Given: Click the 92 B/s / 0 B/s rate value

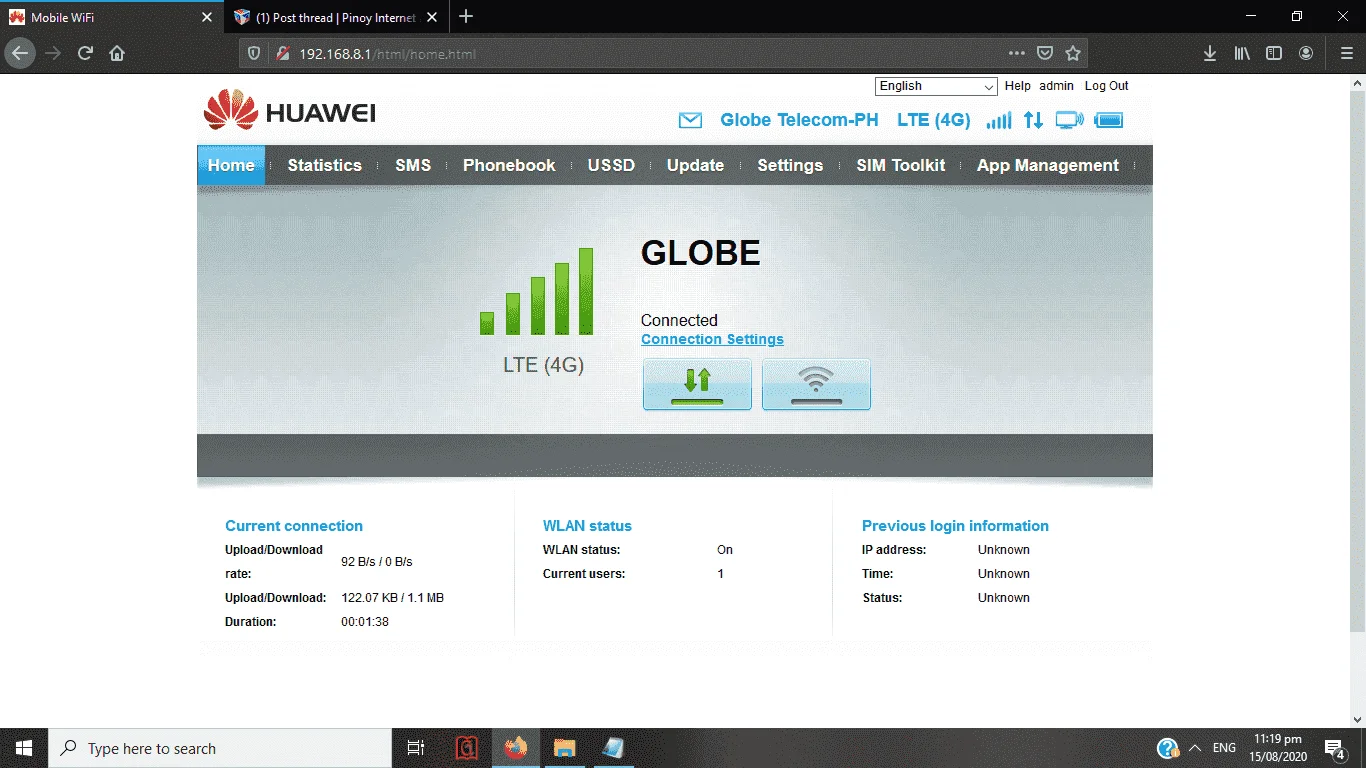Looking at the screenshot, I should [x=377, y=562].
